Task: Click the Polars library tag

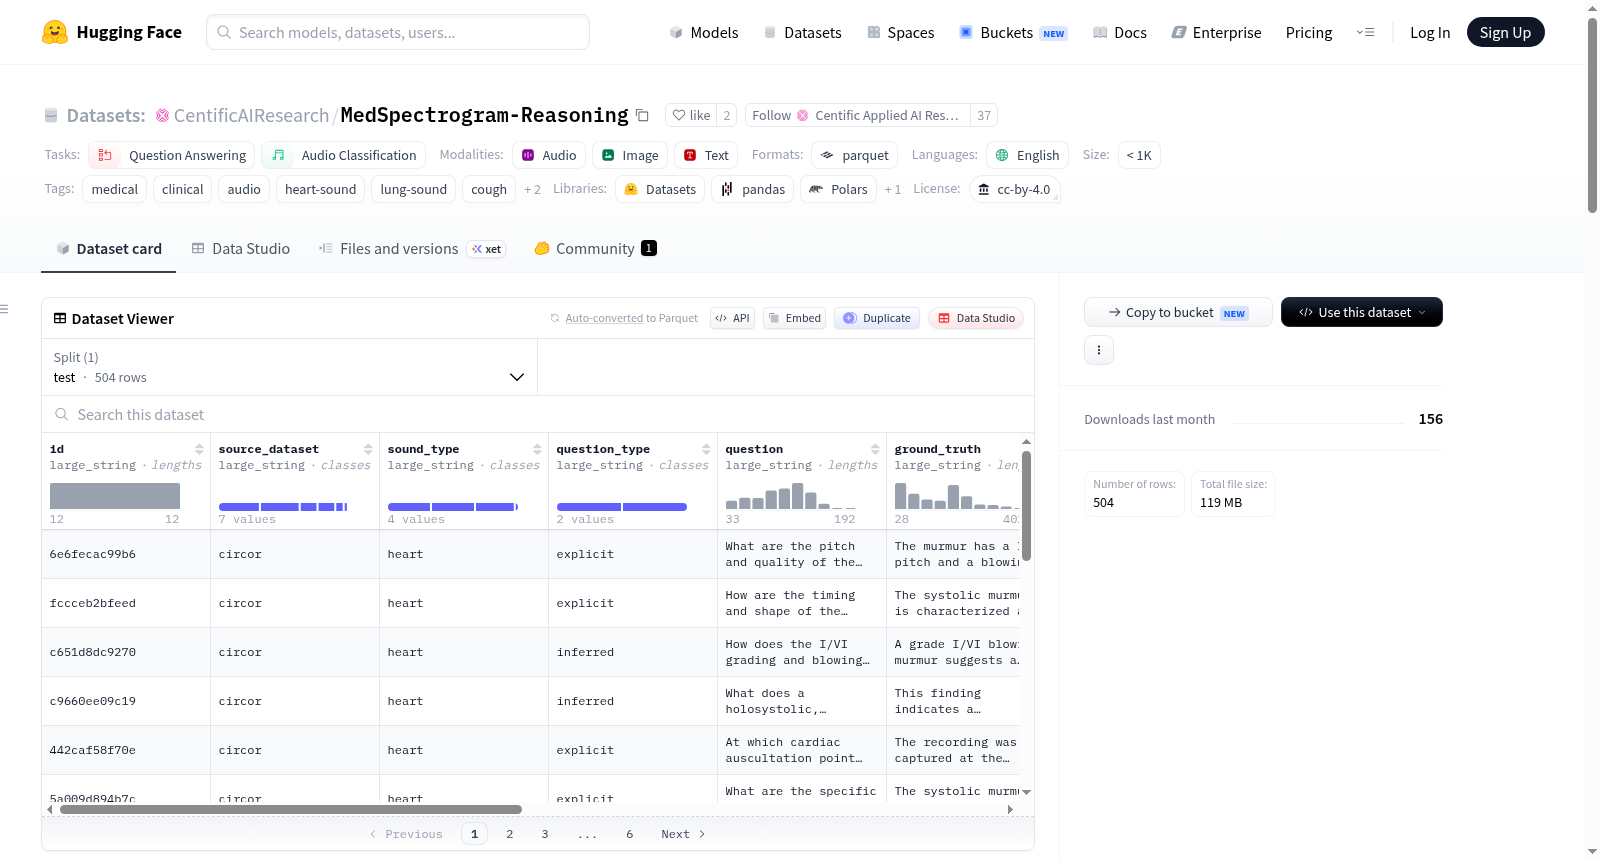Action: (838, 189)
